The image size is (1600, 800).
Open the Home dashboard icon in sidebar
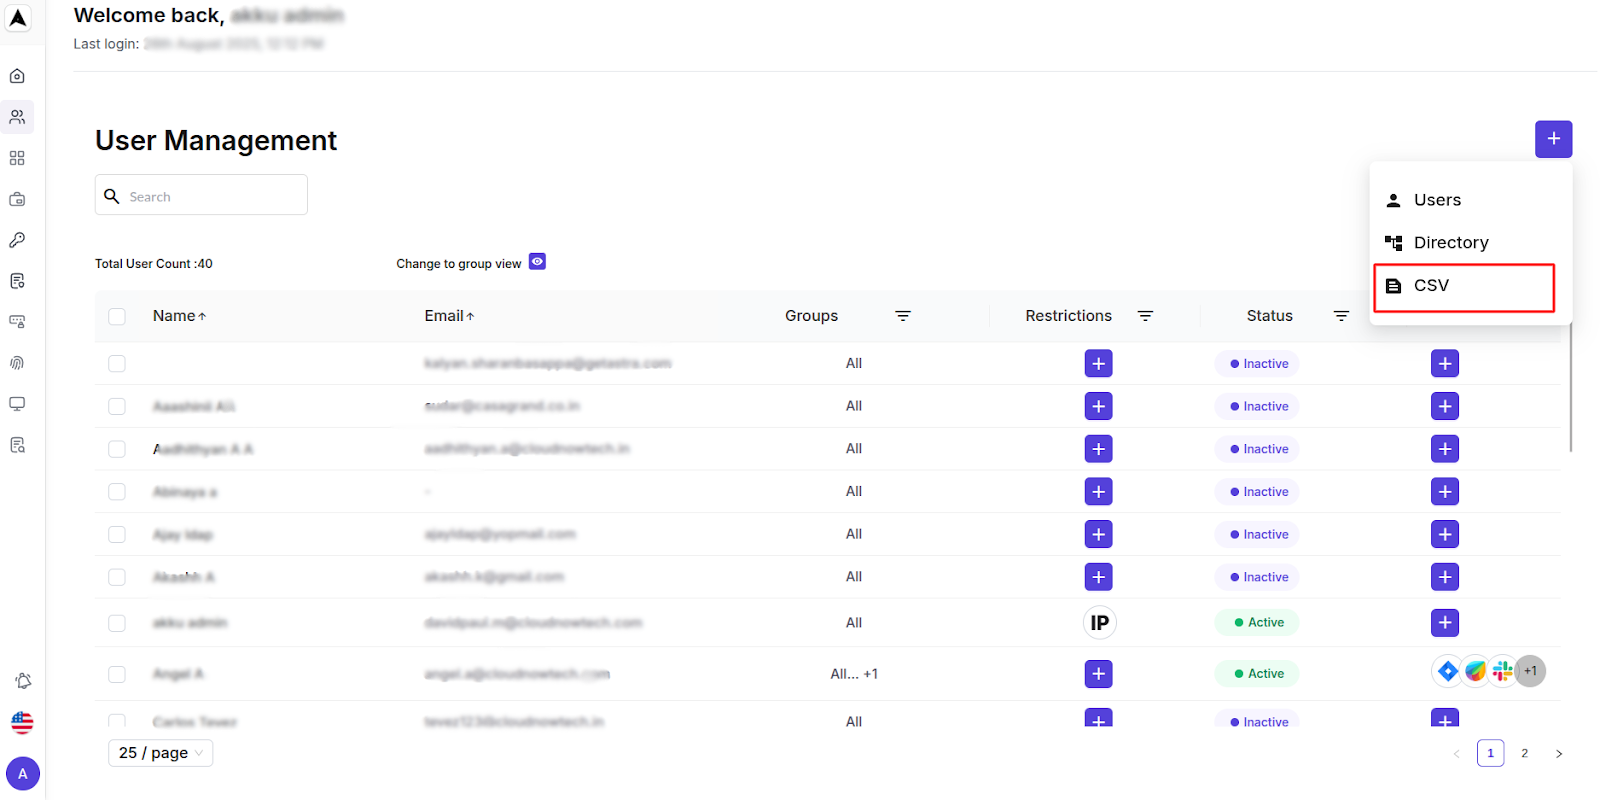(17, 76)
